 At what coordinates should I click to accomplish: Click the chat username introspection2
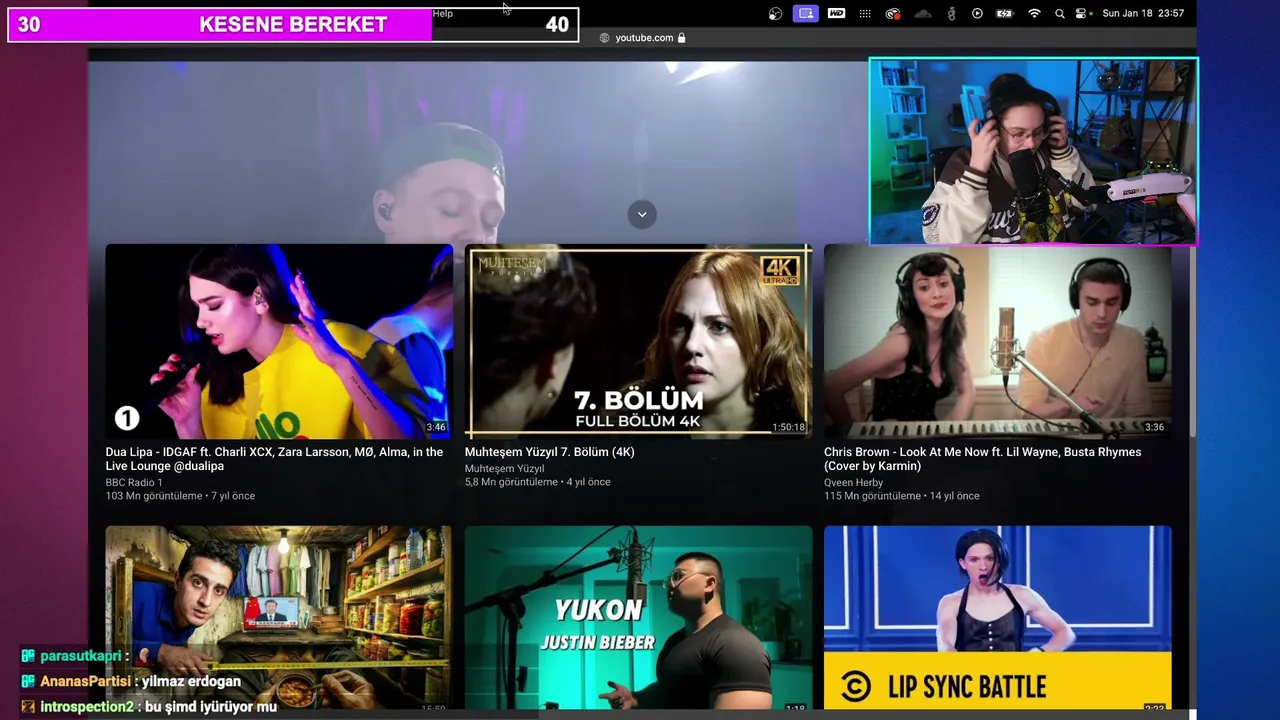87,707
